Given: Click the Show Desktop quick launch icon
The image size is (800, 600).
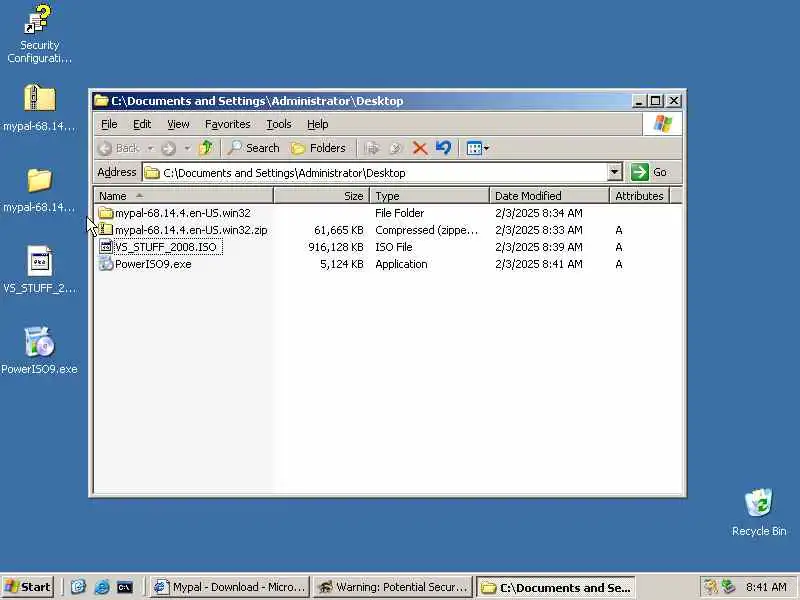Looking at the screenshot, I should point(78,587).
